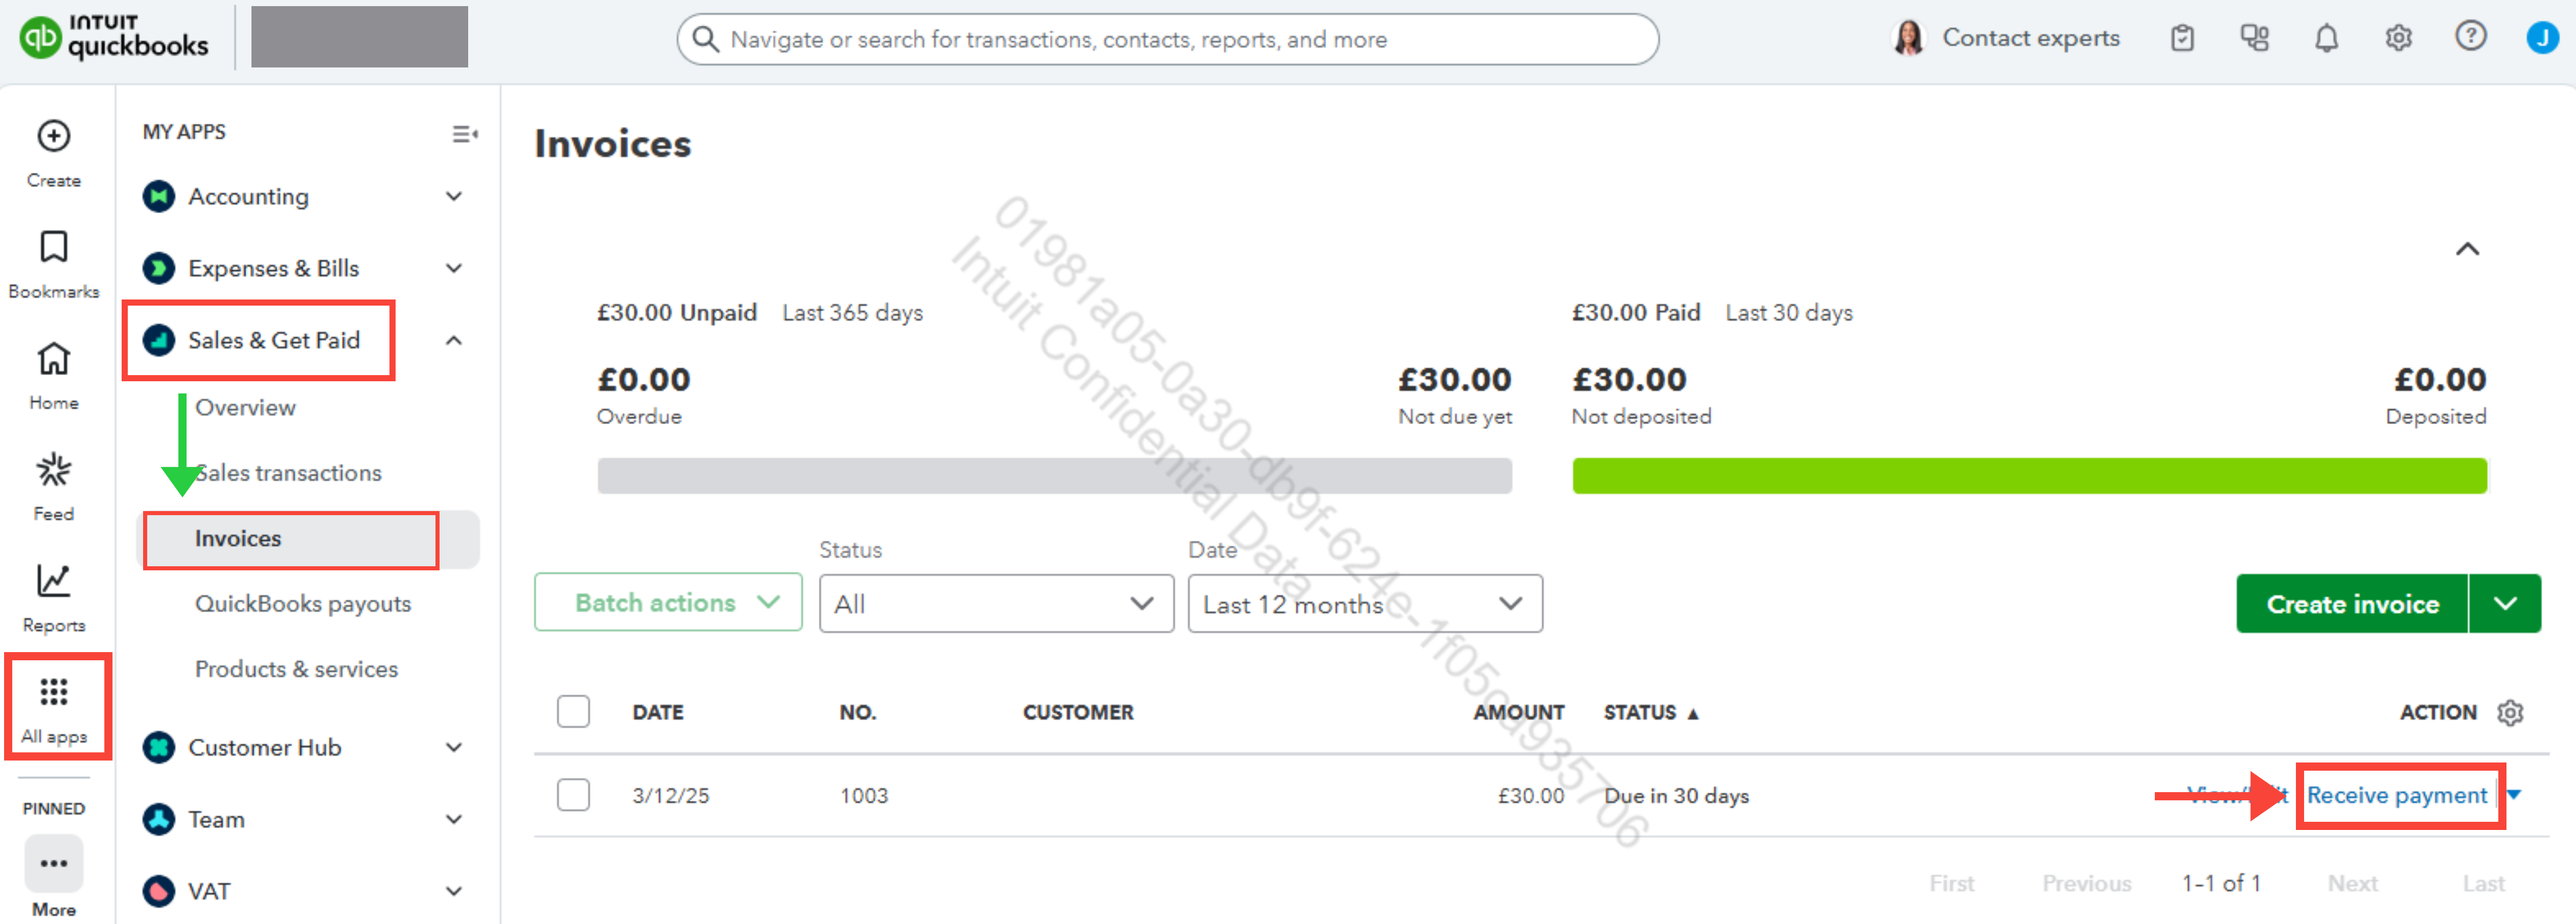This screenshot has width=2576, height=924.
Task: Expand the Batch actions dropdown
Action: coord(667,603)
